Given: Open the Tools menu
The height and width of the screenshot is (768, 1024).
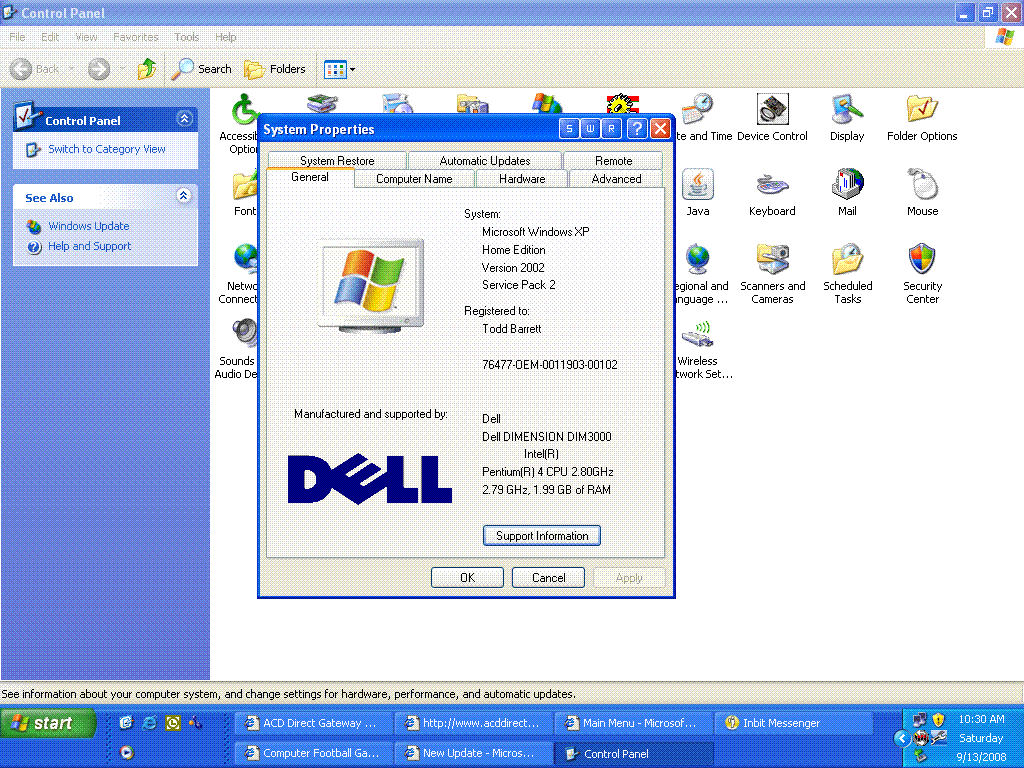Looking at the screenshot, I should tap(187, 37).
